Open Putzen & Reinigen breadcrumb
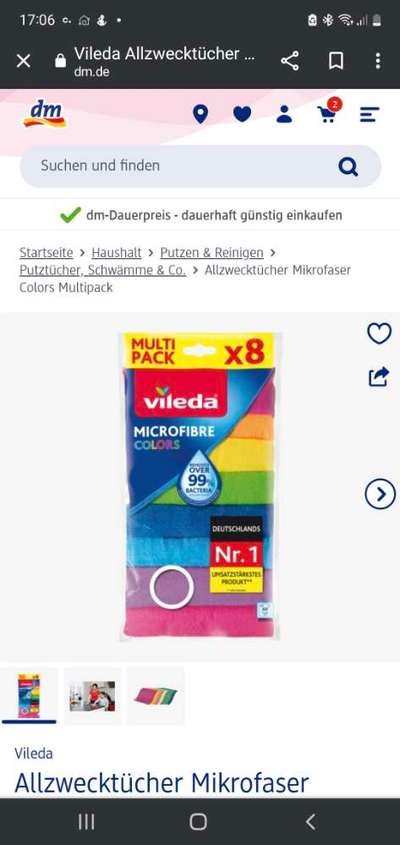The height and width of the screenshot is (845, 400). [x=212, y=252]
